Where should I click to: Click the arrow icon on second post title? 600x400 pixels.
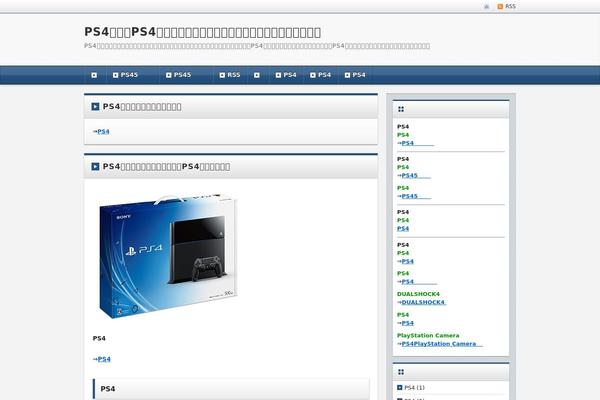(95, 166)
